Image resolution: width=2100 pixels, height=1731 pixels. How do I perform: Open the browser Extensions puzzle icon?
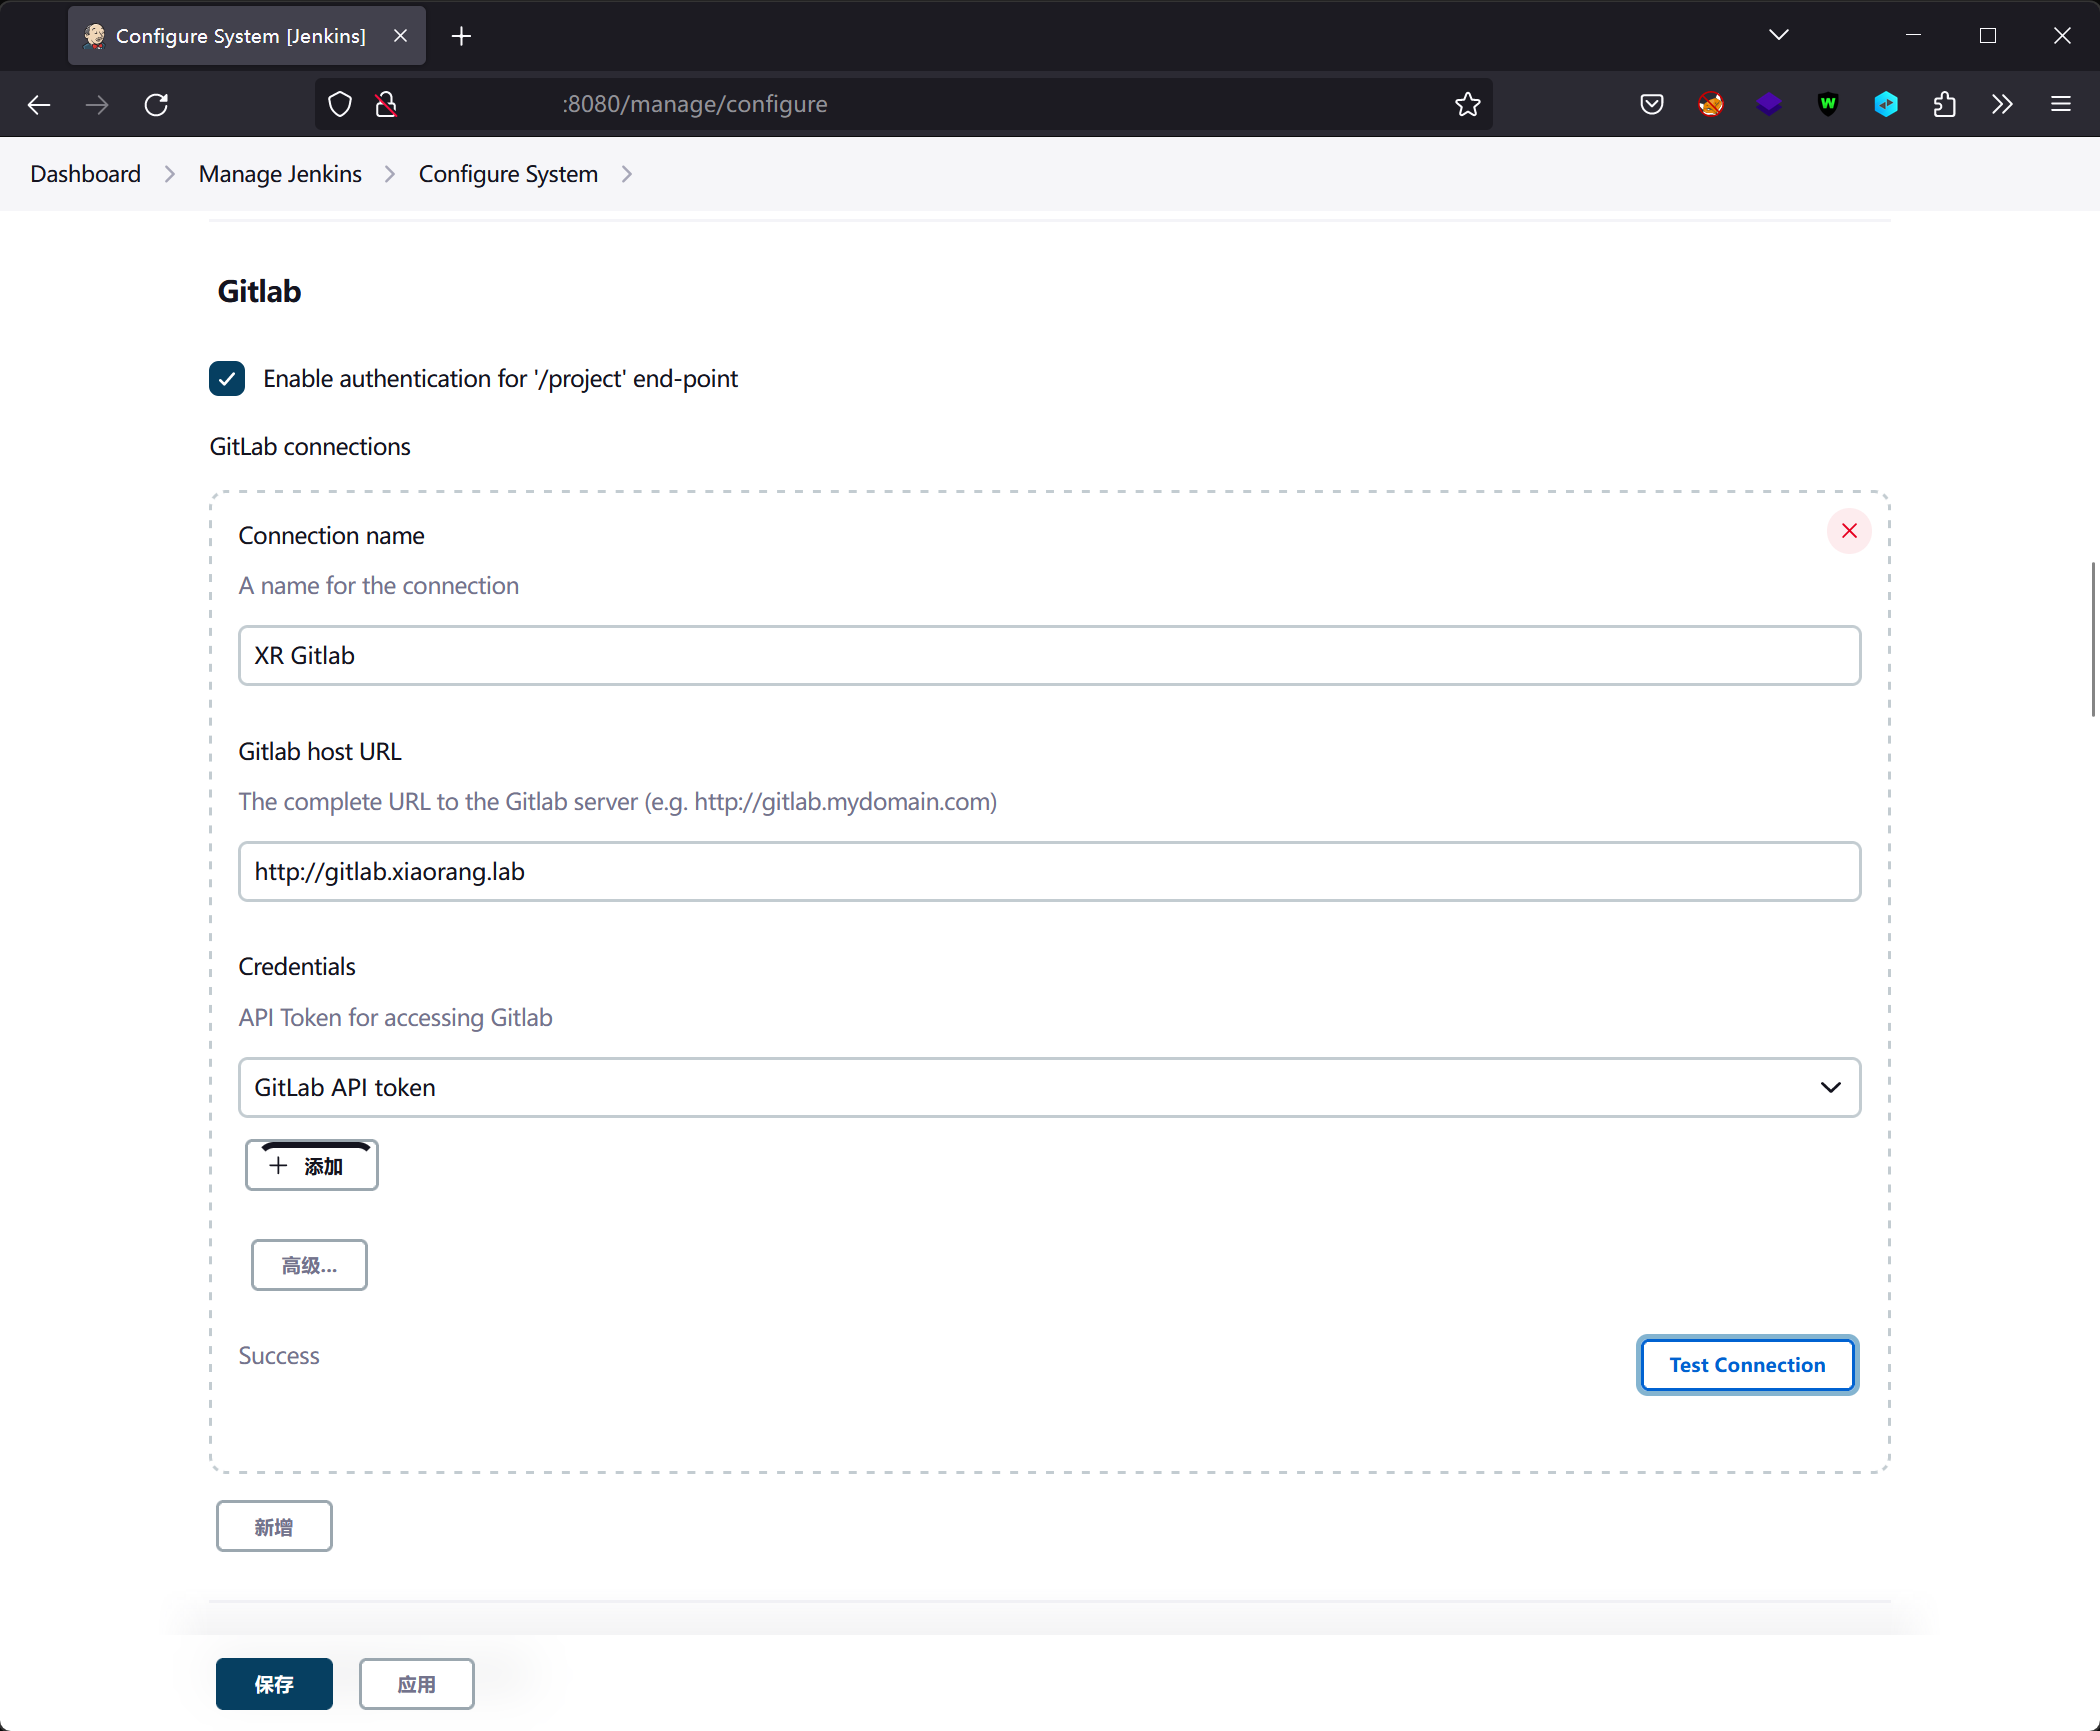point(1944,104)
